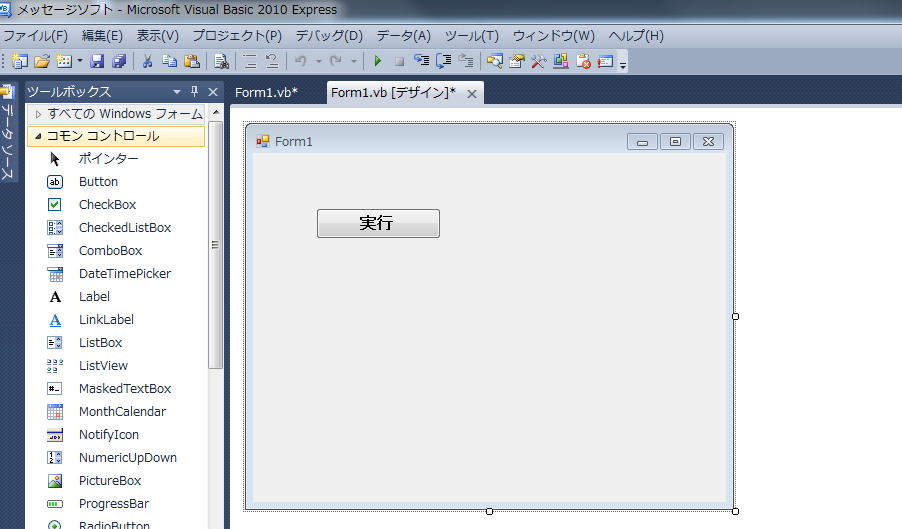This screenshot has width=902, height=529.
Task: Click the Undo arrow icon
Action: [300, 61]
